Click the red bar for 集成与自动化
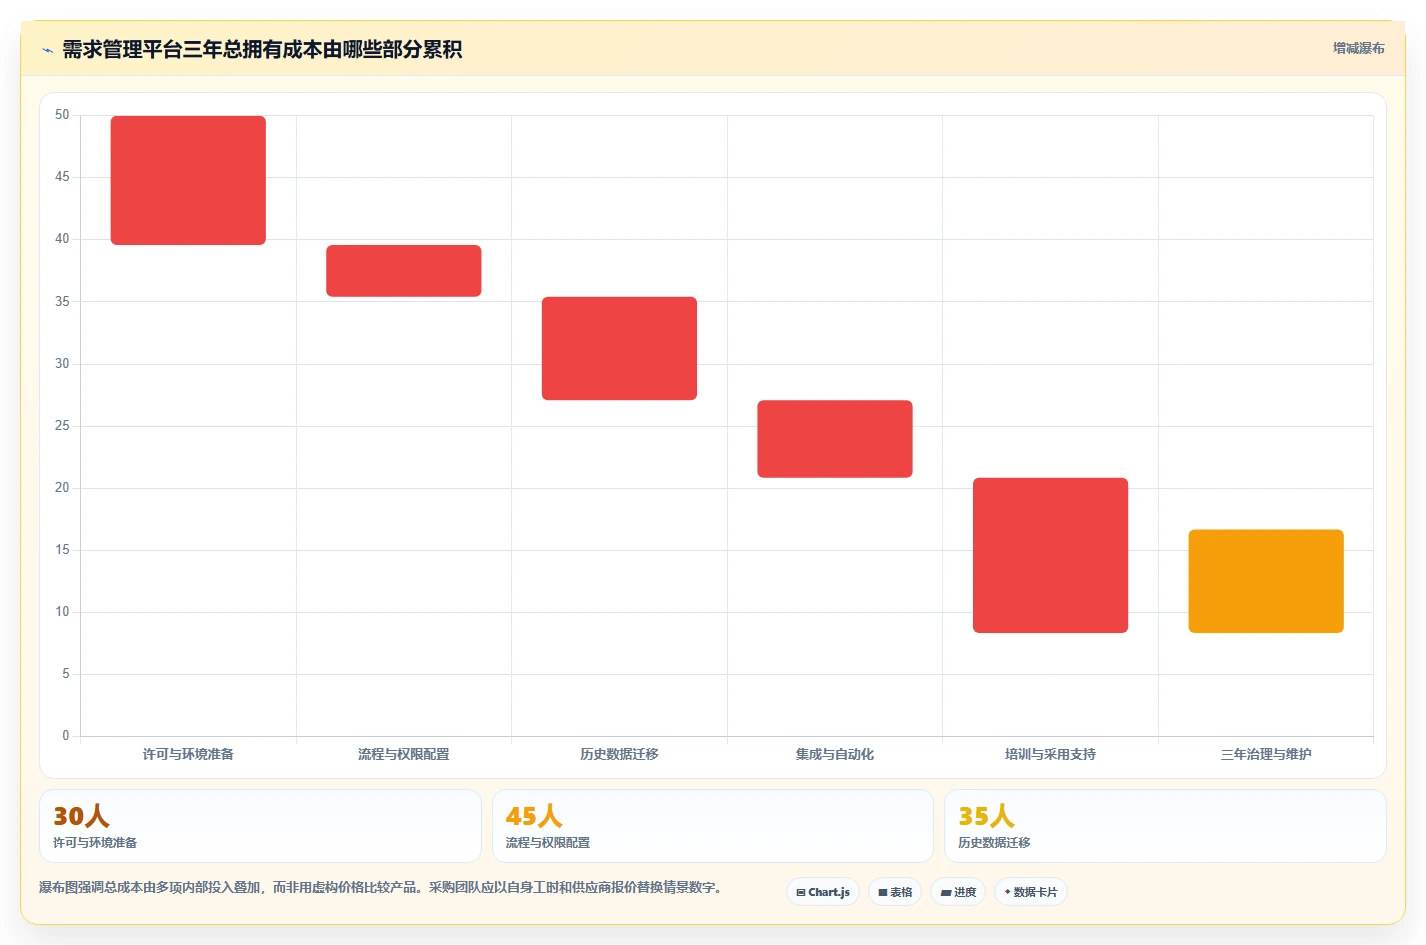Viewport: 1426px width, 945px height. click(835, 439)
